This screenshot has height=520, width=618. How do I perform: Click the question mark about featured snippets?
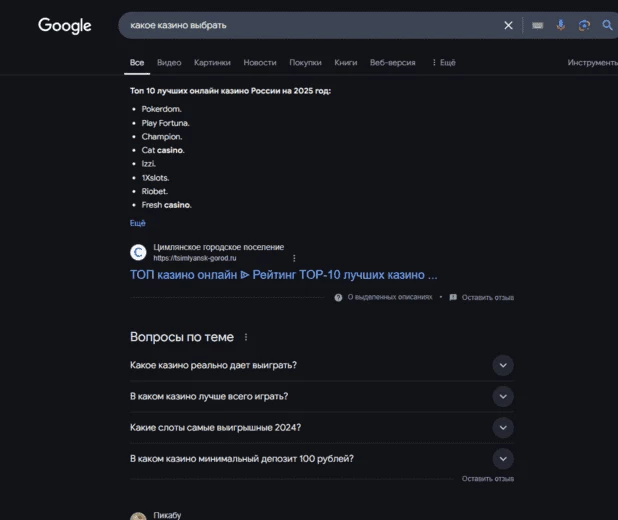338,297
